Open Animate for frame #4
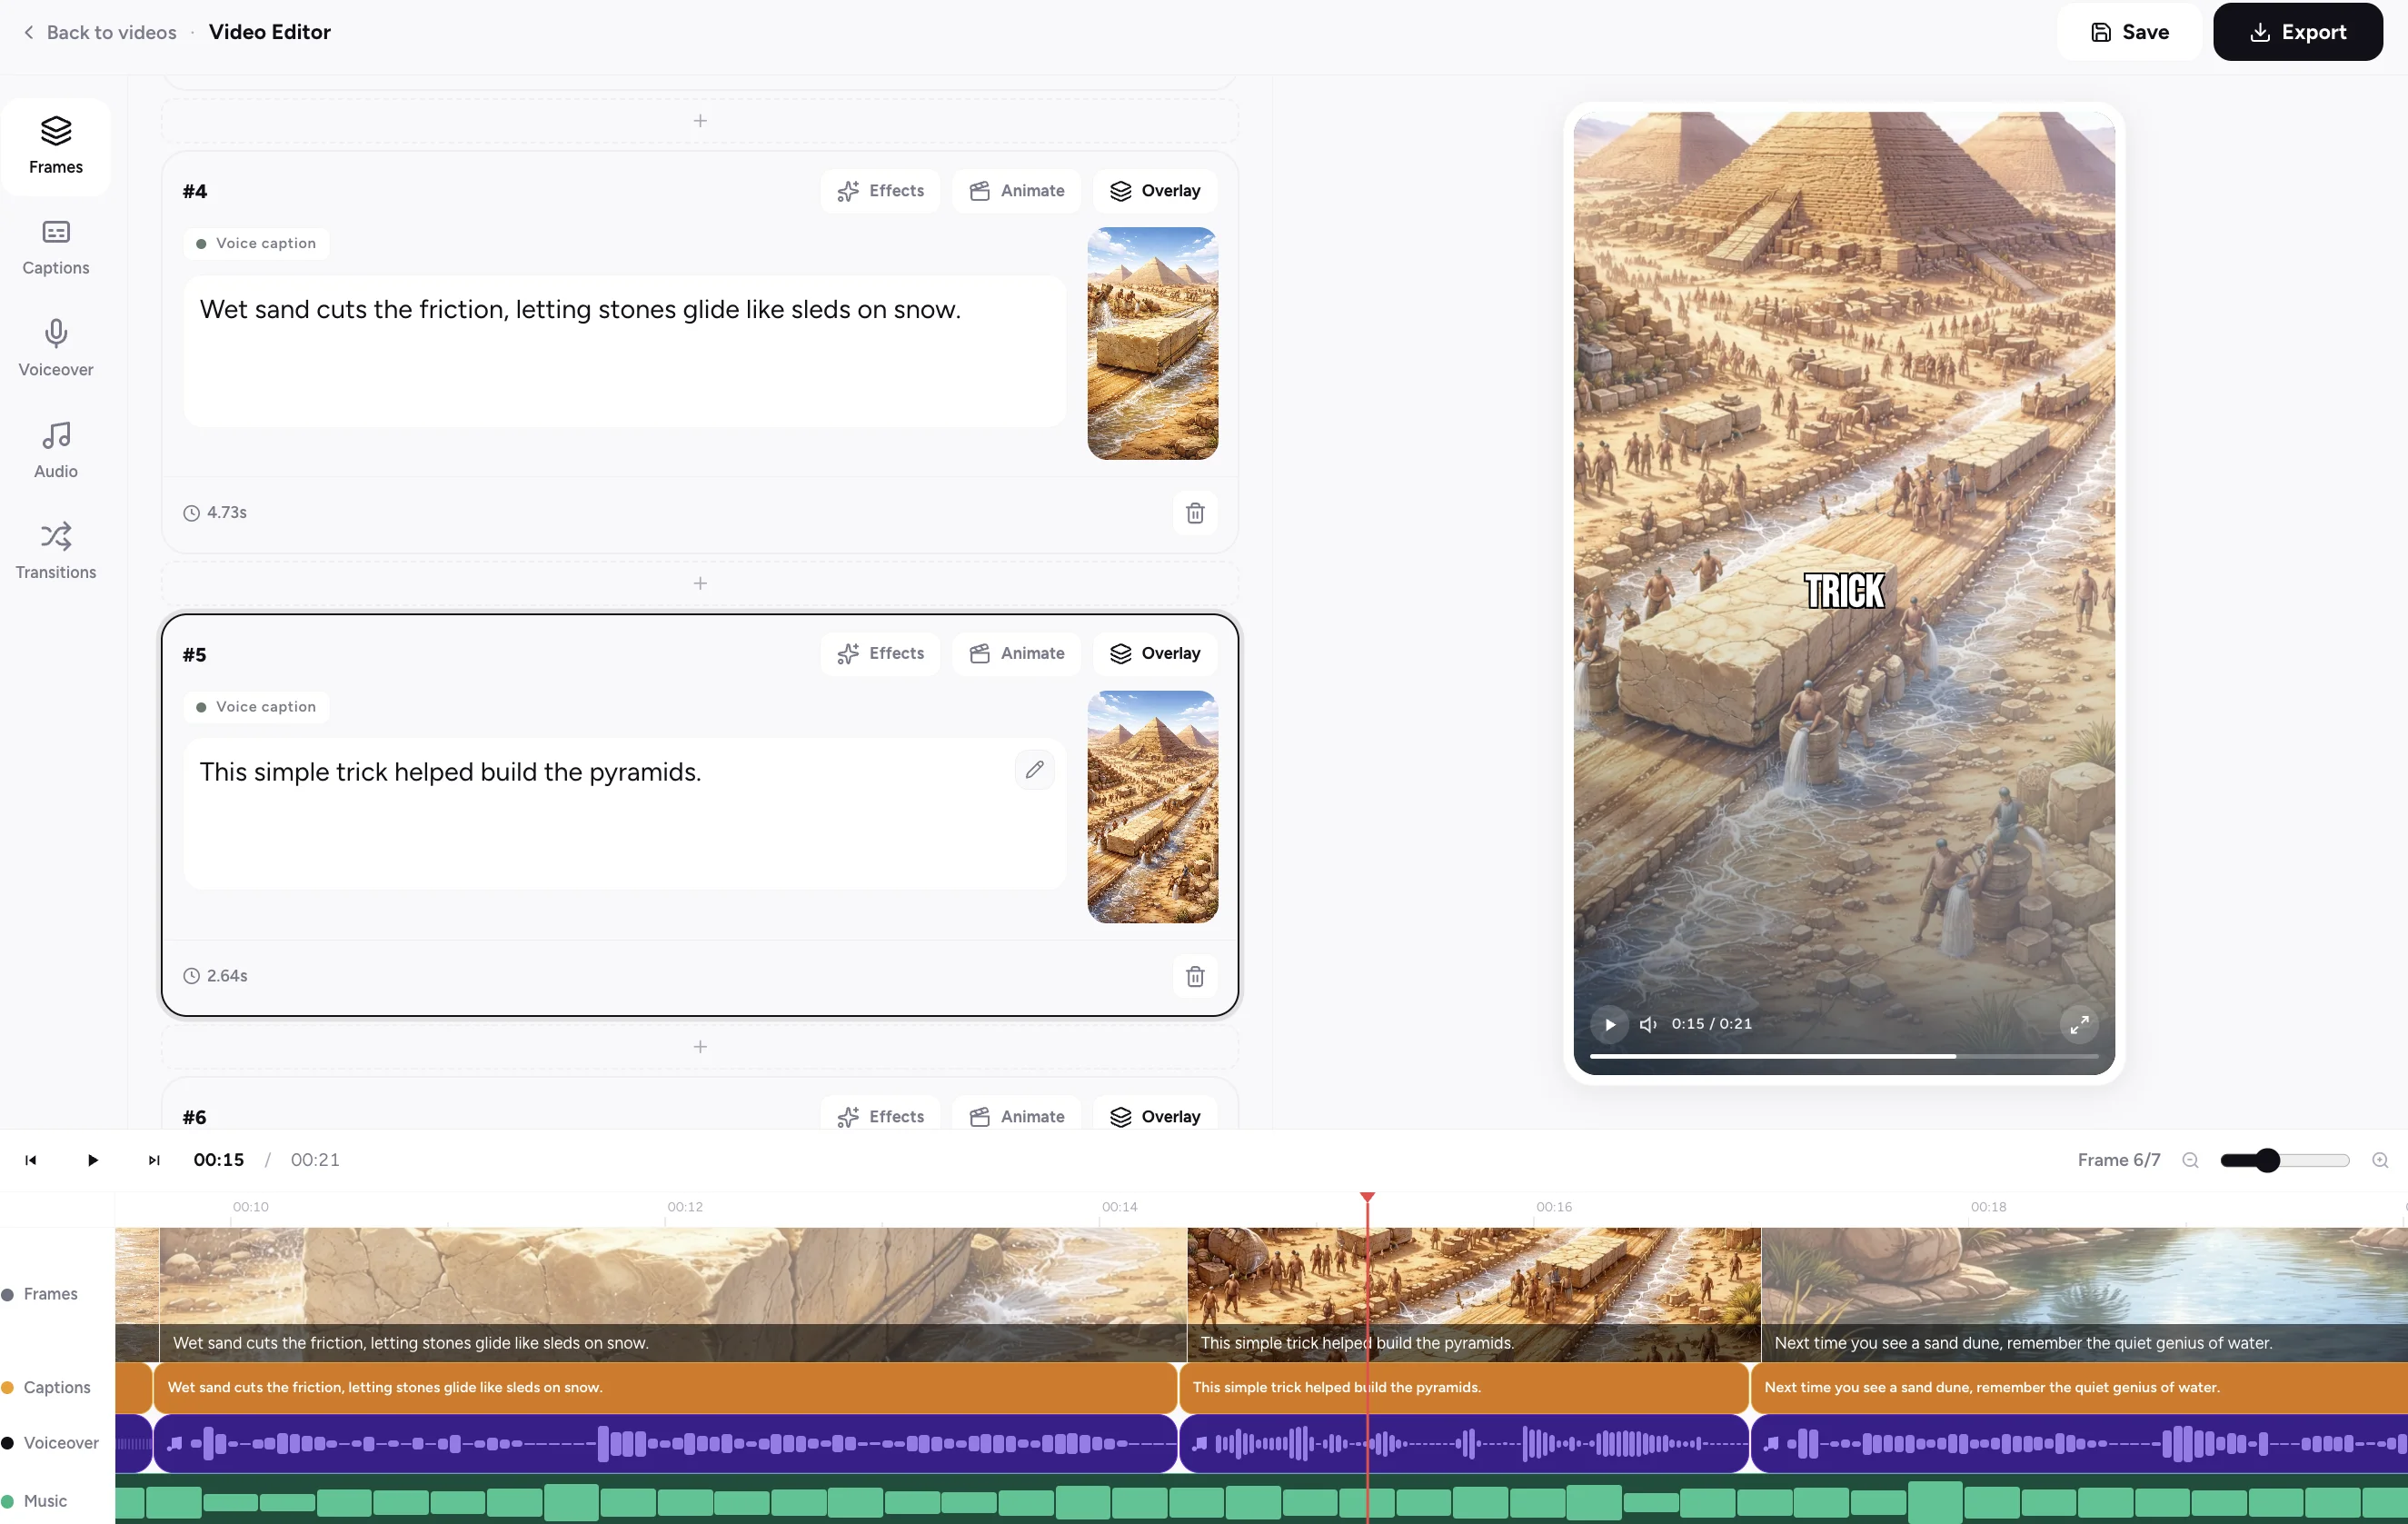Viewport: 2408px width, 1524px height. coord(1016,191)
